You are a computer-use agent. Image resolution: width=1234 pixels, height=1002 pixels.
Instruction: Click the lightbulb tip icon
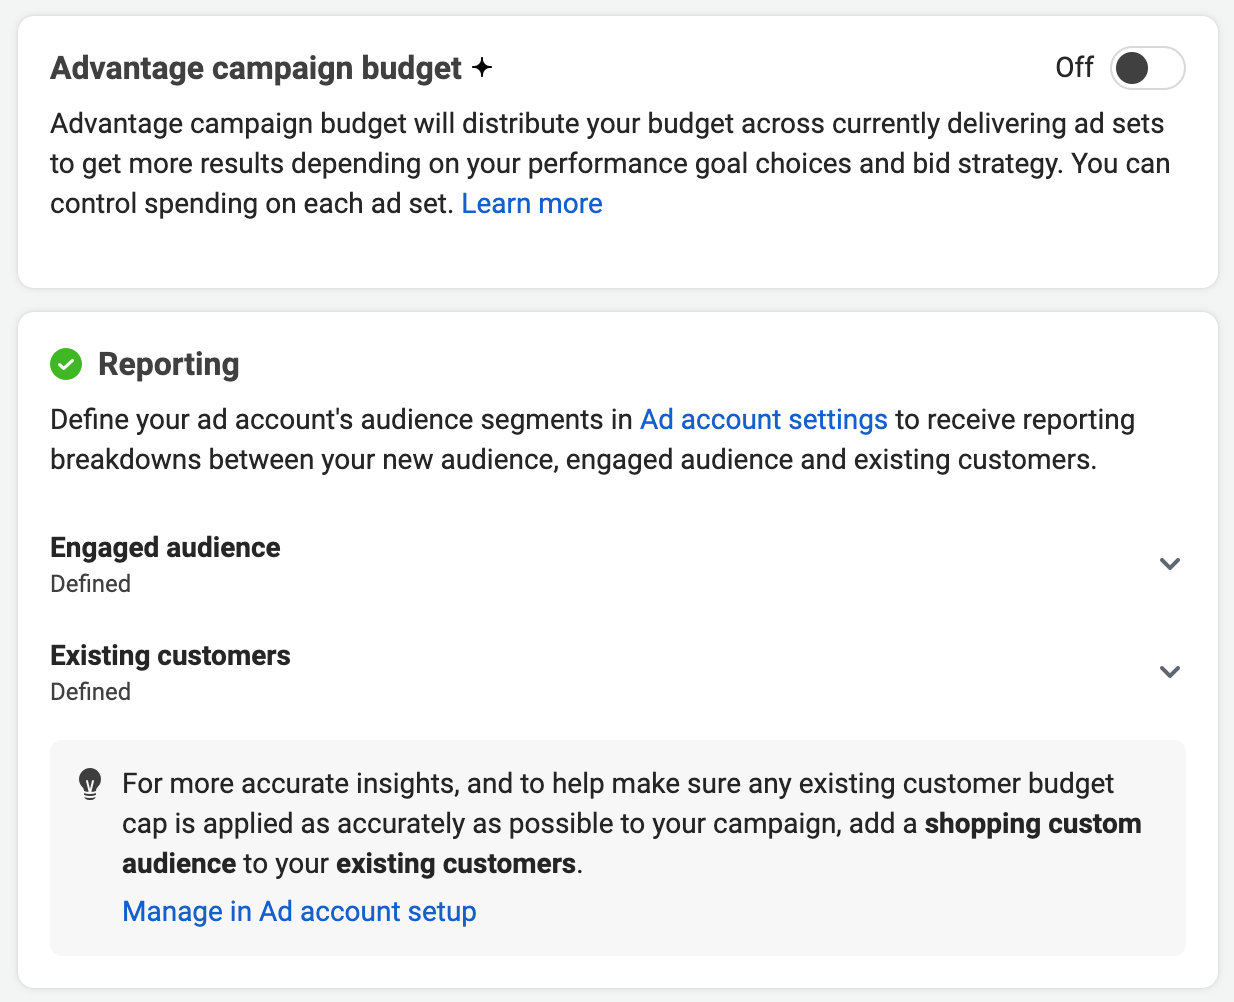coord(90,785)
